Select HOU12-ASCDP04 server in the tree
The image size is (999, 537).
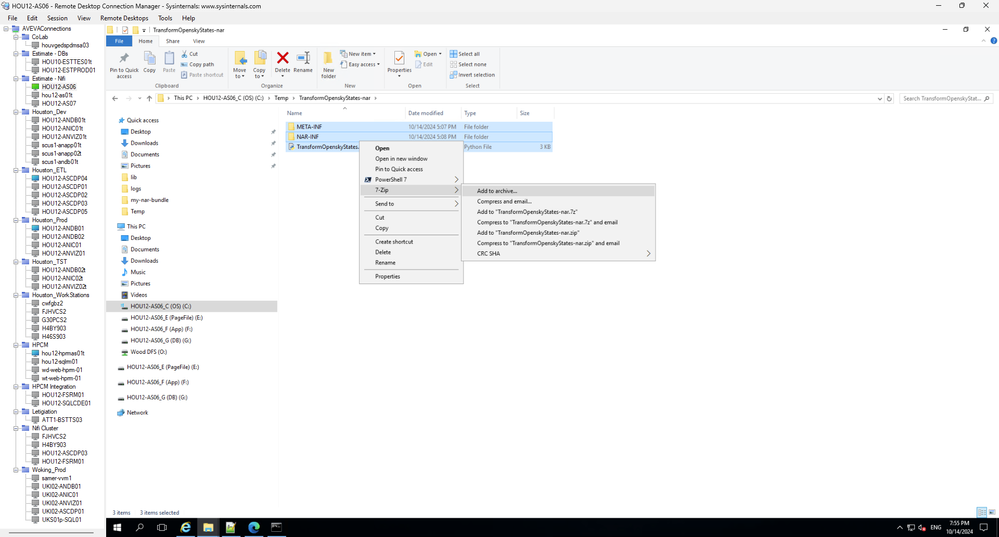[64, 179]
